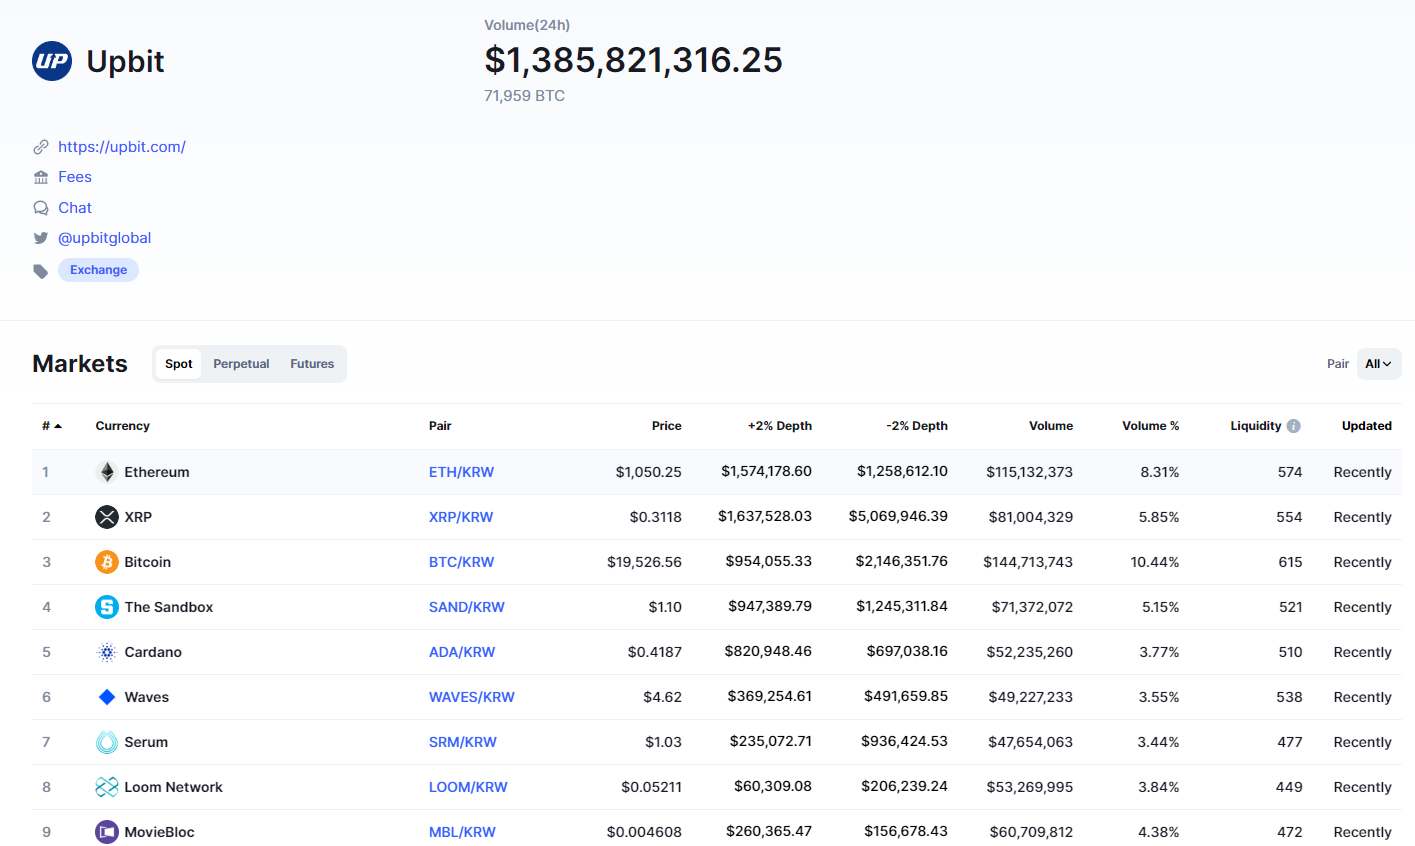This screenshot has height=846, width=1415.
Task: Click the Cardano coin icon
Action: click(107, 652)
